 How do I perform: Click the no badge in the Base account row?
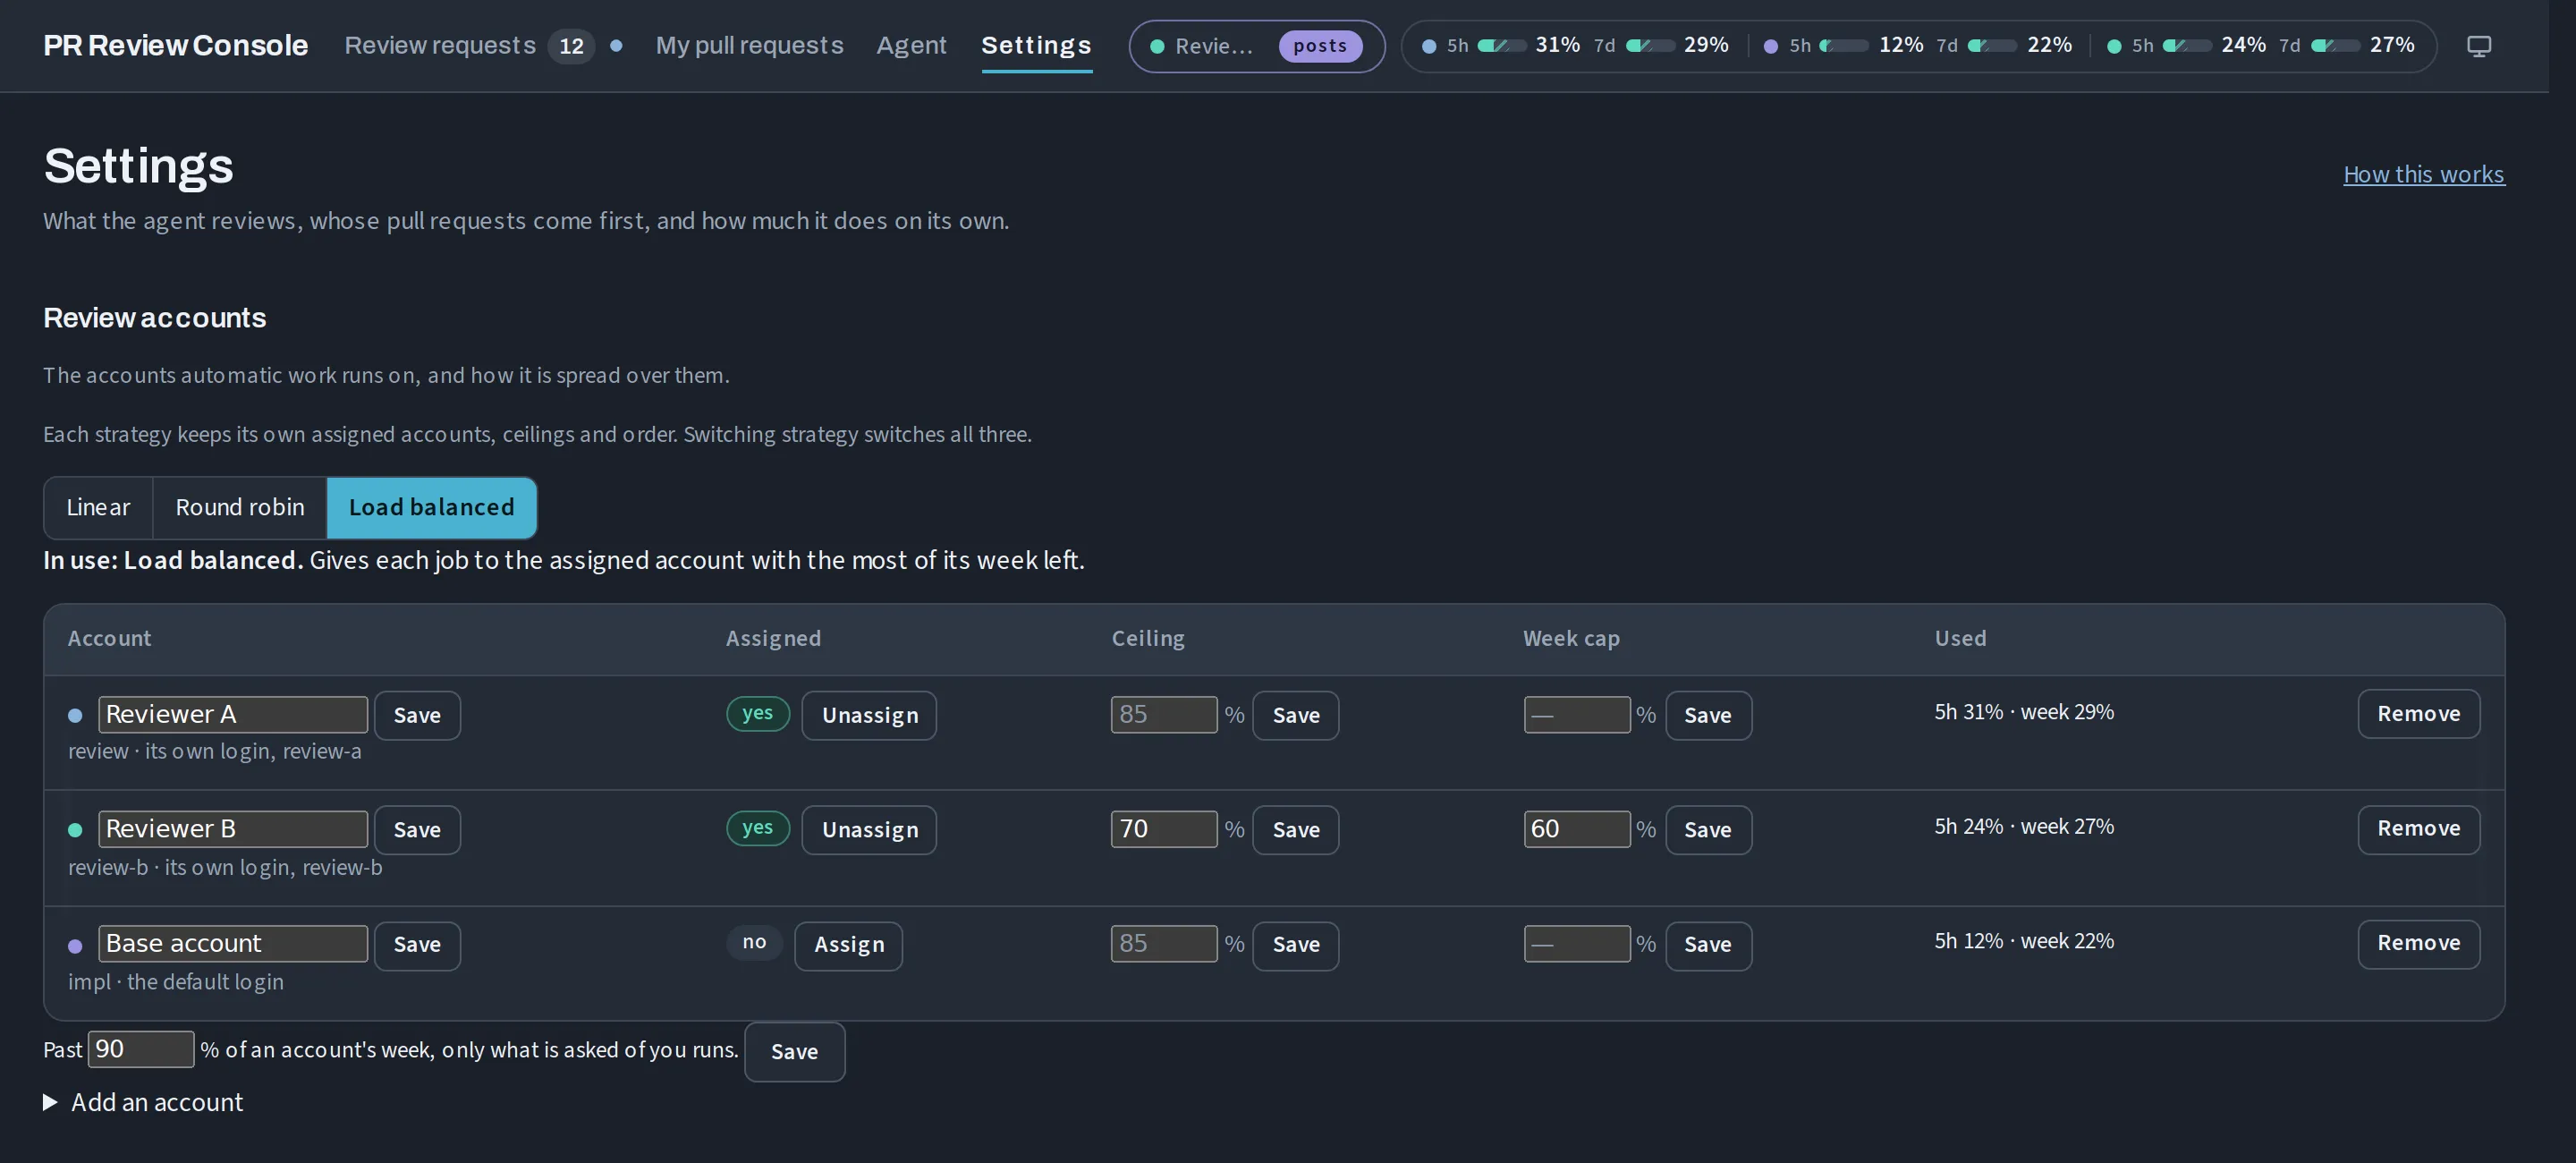[754, 943]
